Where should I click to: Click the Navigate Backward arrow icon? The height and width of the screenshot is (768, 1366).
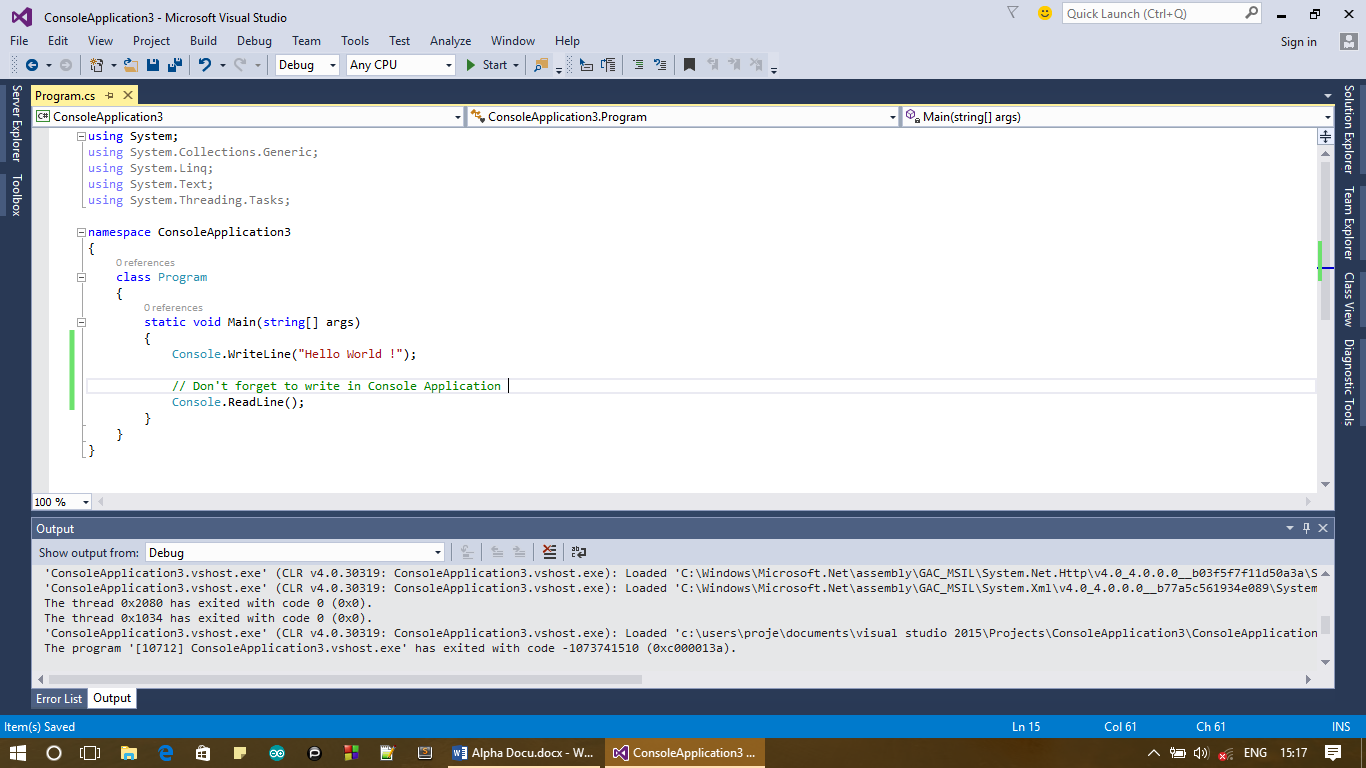click(31, 64)
